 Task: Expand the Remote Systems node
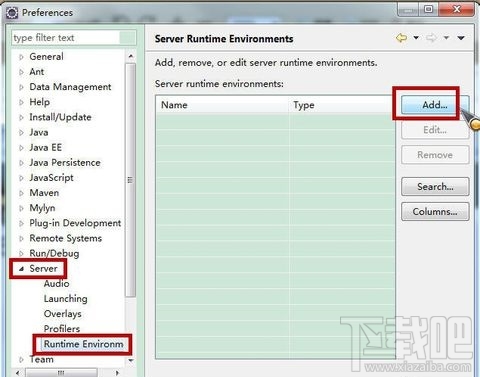click(21, 239)
